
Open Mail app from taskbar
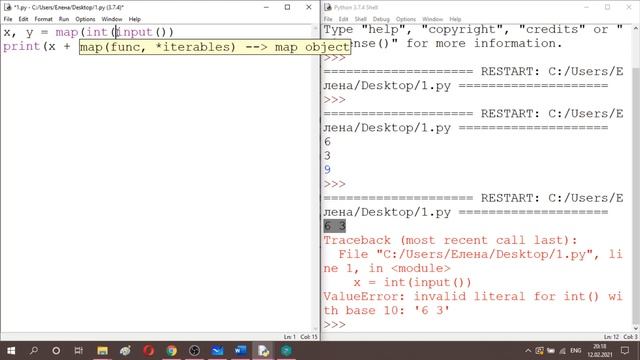(x=217, y=351)
